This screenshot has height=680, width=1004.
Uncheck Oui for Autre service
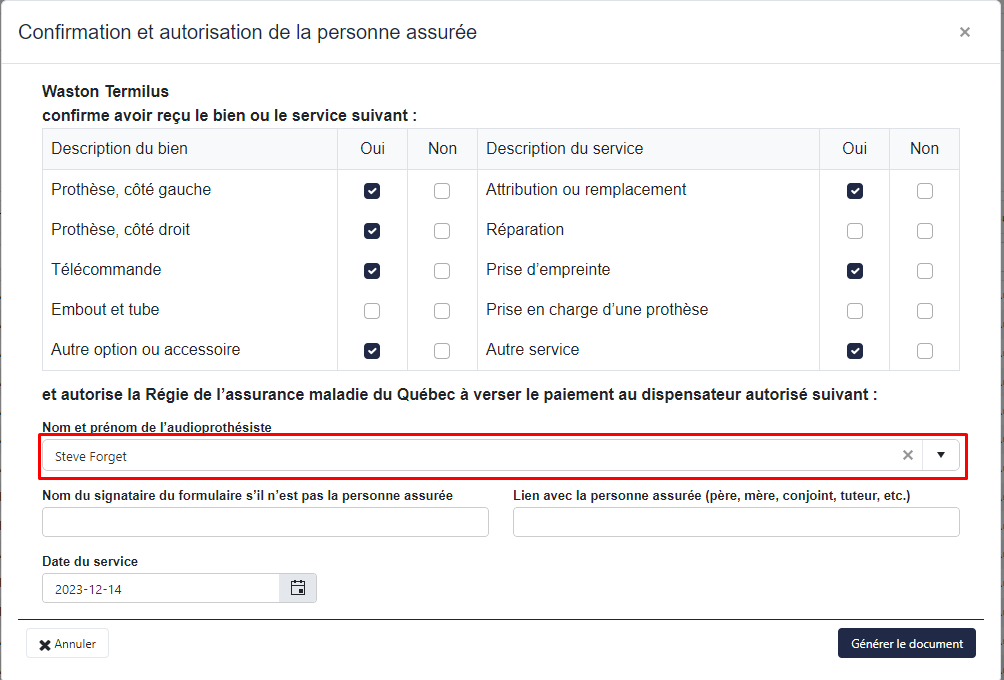pyautogui.click(x=855, y=351)
